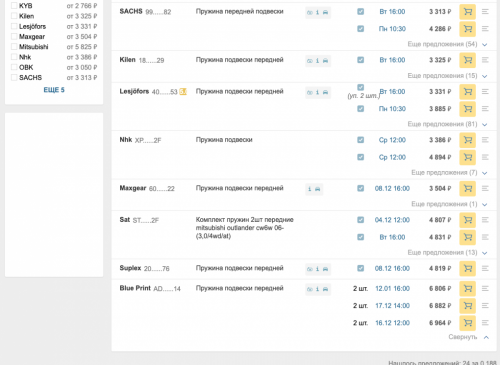The image size is (500, 365).
Task: Add SACHS 3 313 ₽ offer to cart
Action: [467, 12]
